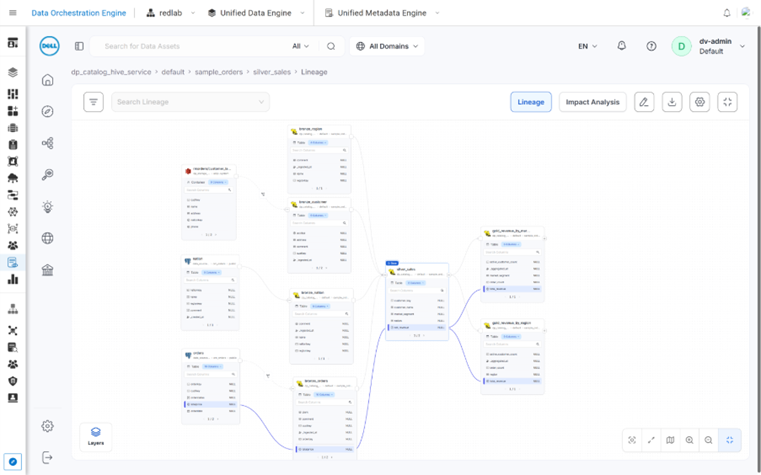Open the All Domains dropdown
The image size is (761, 475).
tap(387, 46)
